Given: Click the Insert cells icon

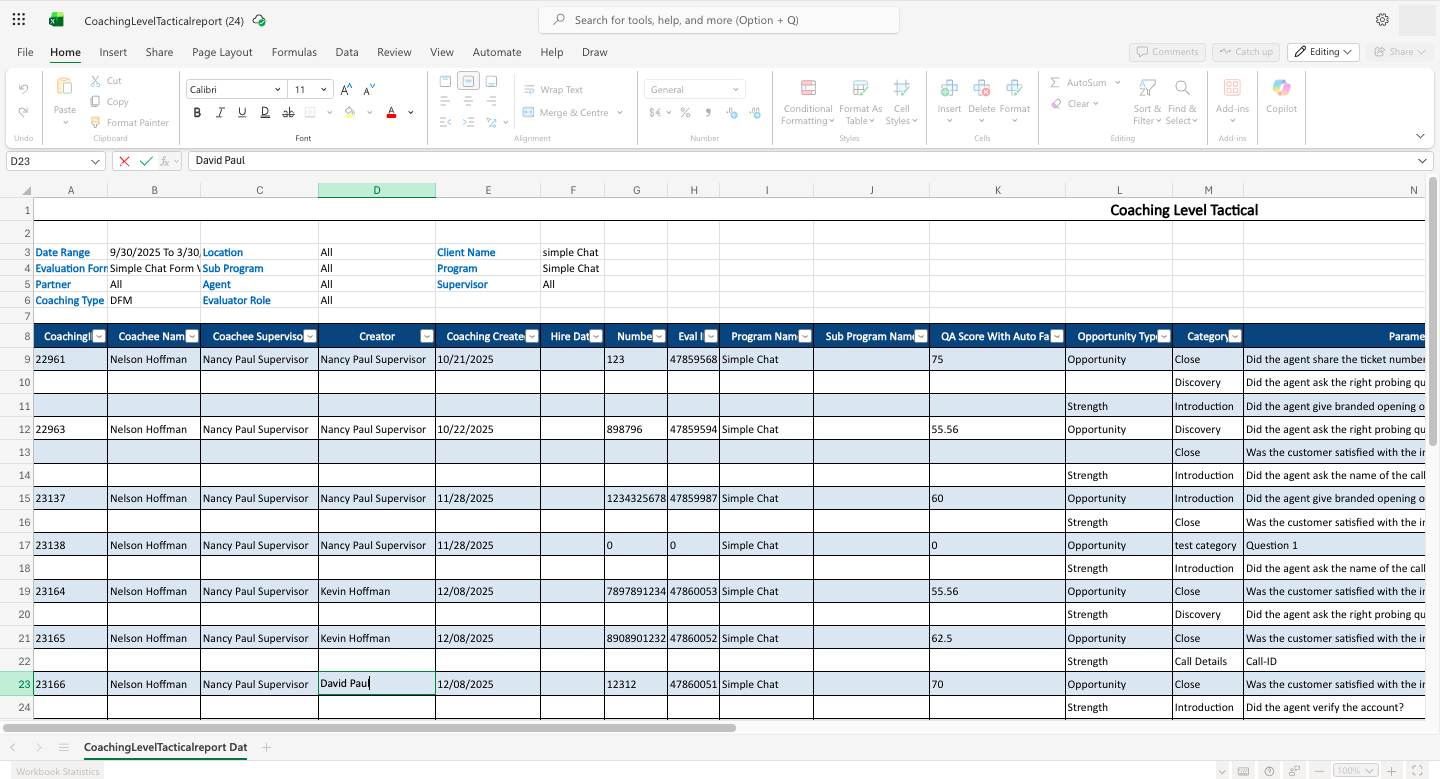Looking at the screenshot, I should tap(949, 89).
